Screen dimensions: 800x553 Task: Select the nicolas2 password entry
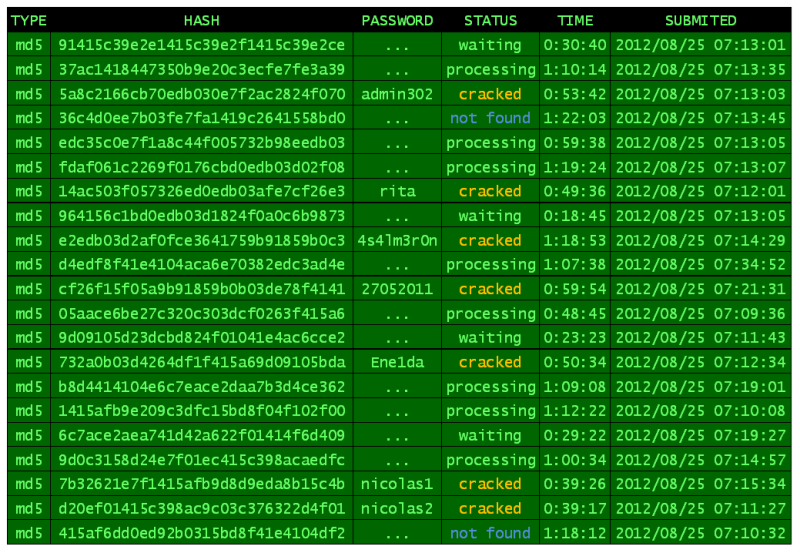point(397,508)
